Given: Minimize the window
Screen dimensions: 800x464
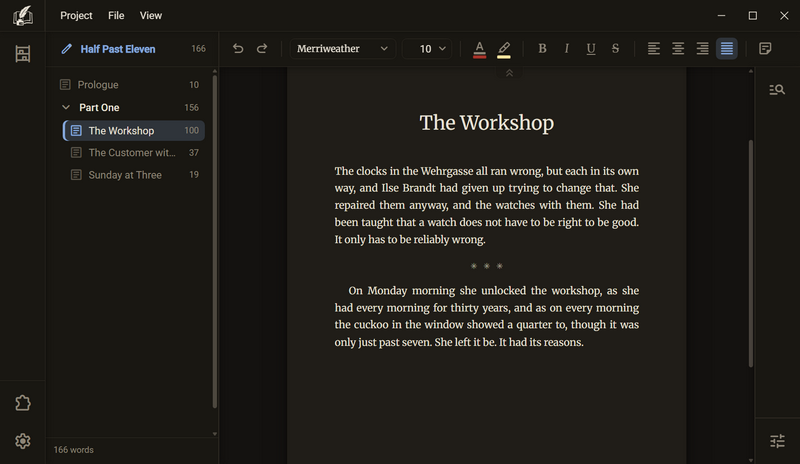Looking at the screenshot, I should tap(721, 16).
